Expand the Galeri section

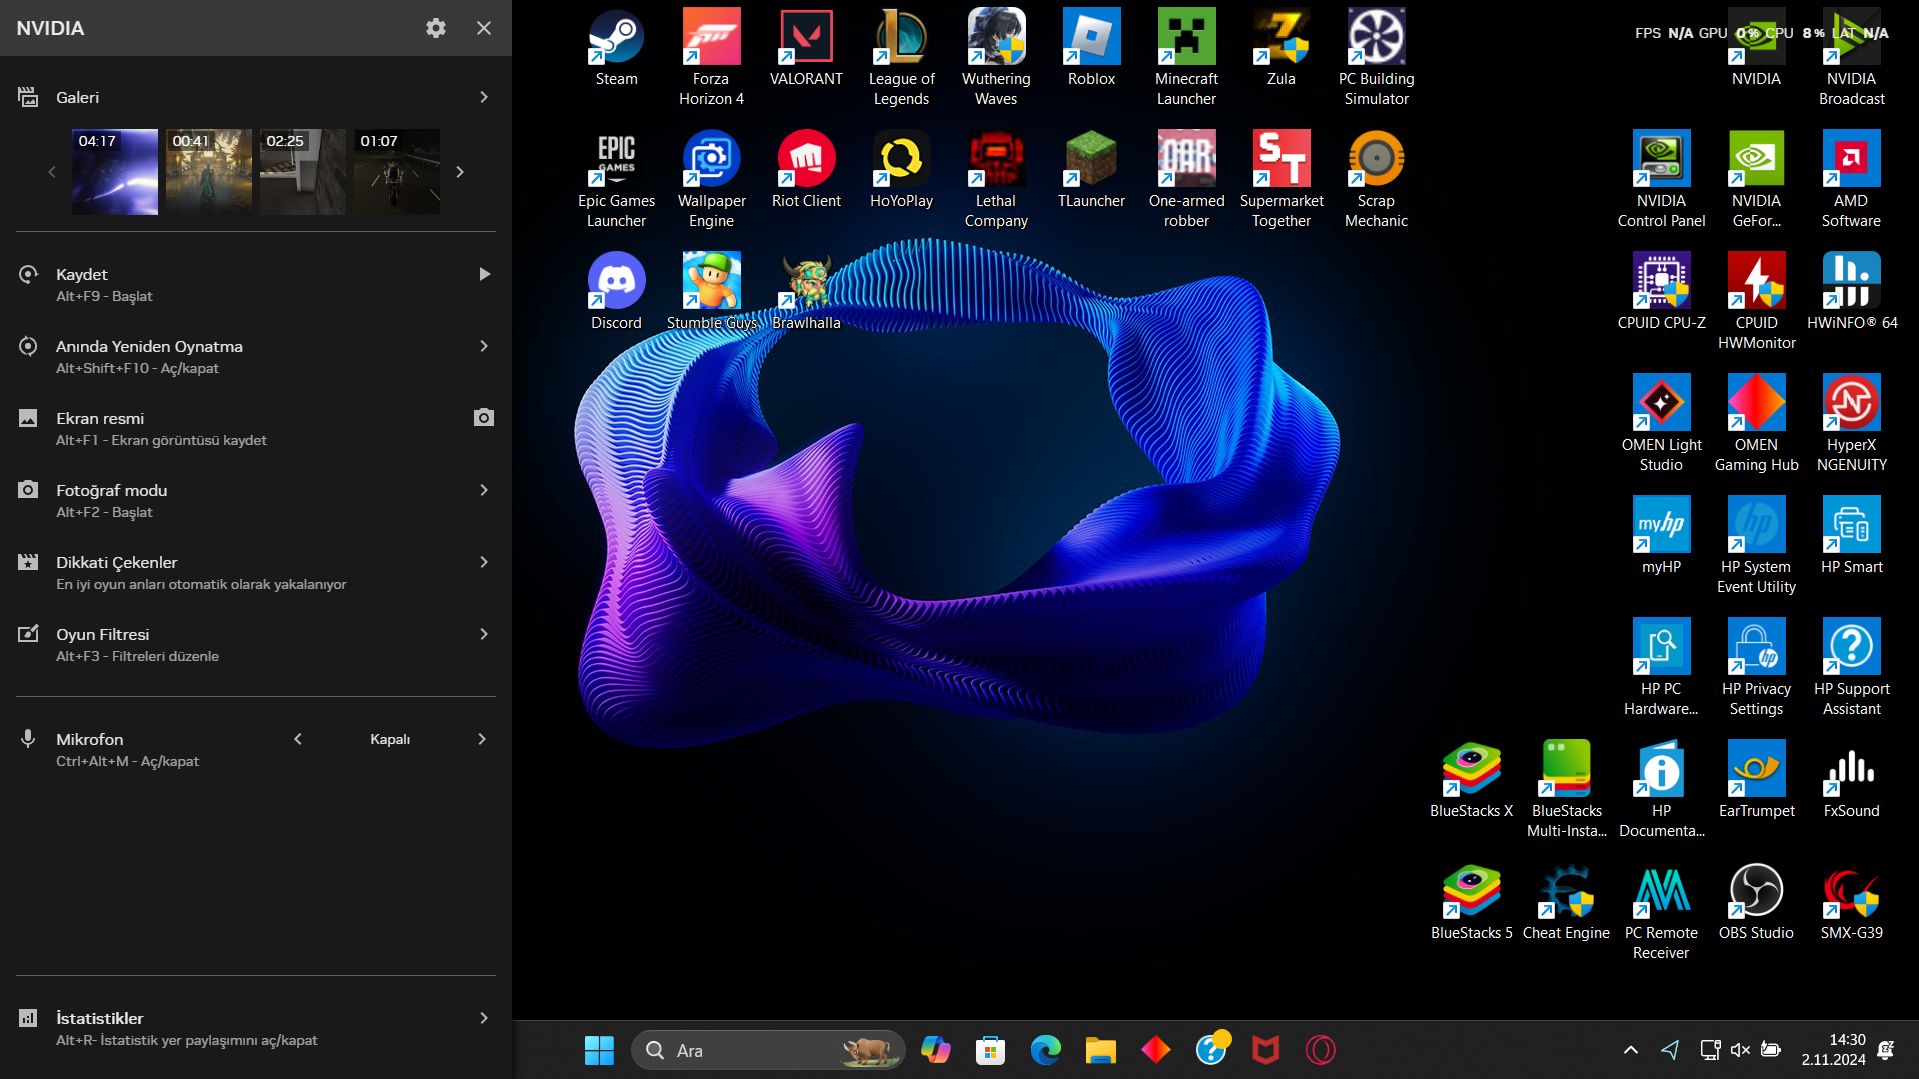[484, 97]
